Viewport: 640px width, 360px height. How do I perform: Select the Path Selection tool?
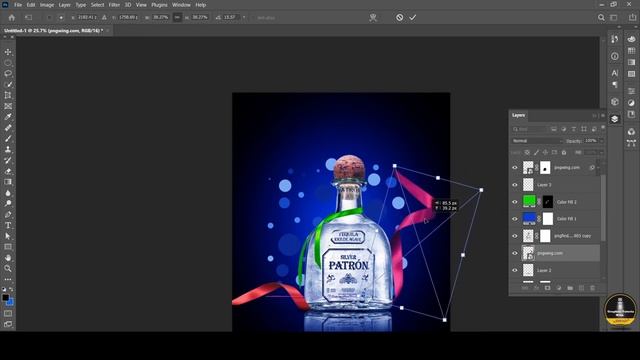click(8, 236)
